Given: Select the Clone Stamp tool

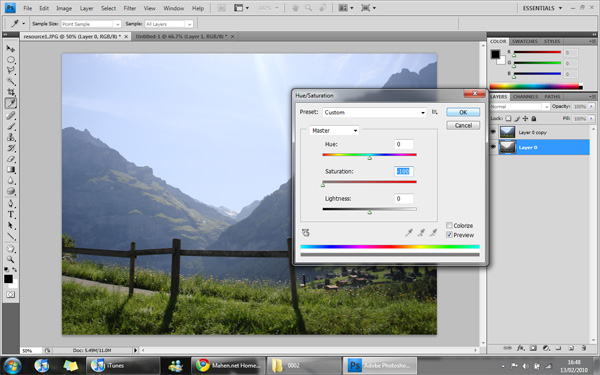Looking at the screenshot, I should pos(10,137).
